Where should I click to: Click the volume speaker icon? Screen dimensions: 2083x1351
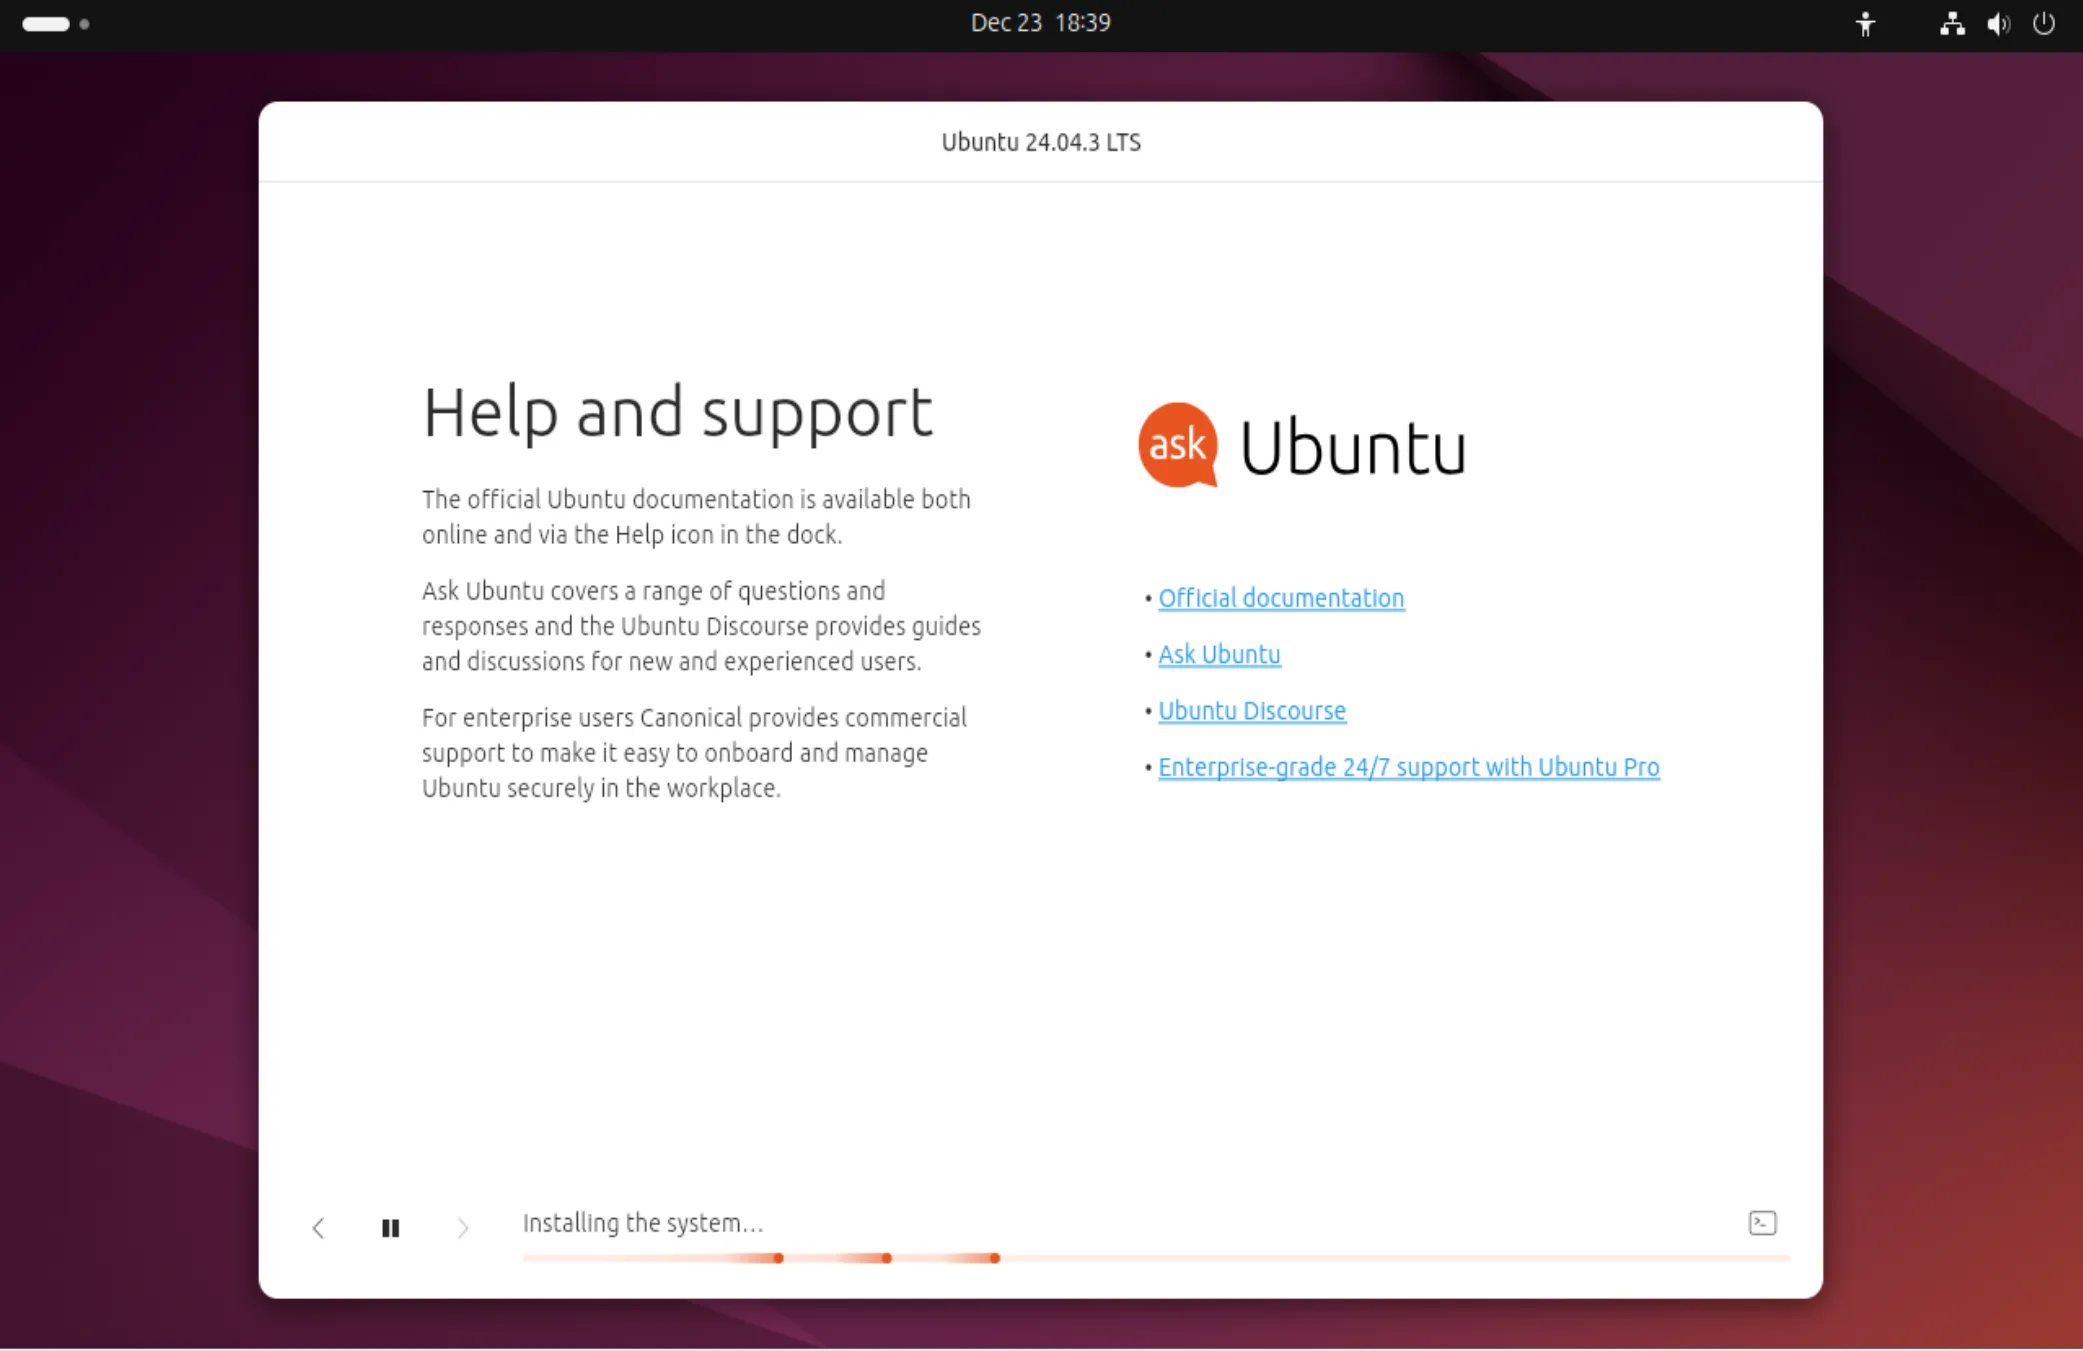(1998, 23)
